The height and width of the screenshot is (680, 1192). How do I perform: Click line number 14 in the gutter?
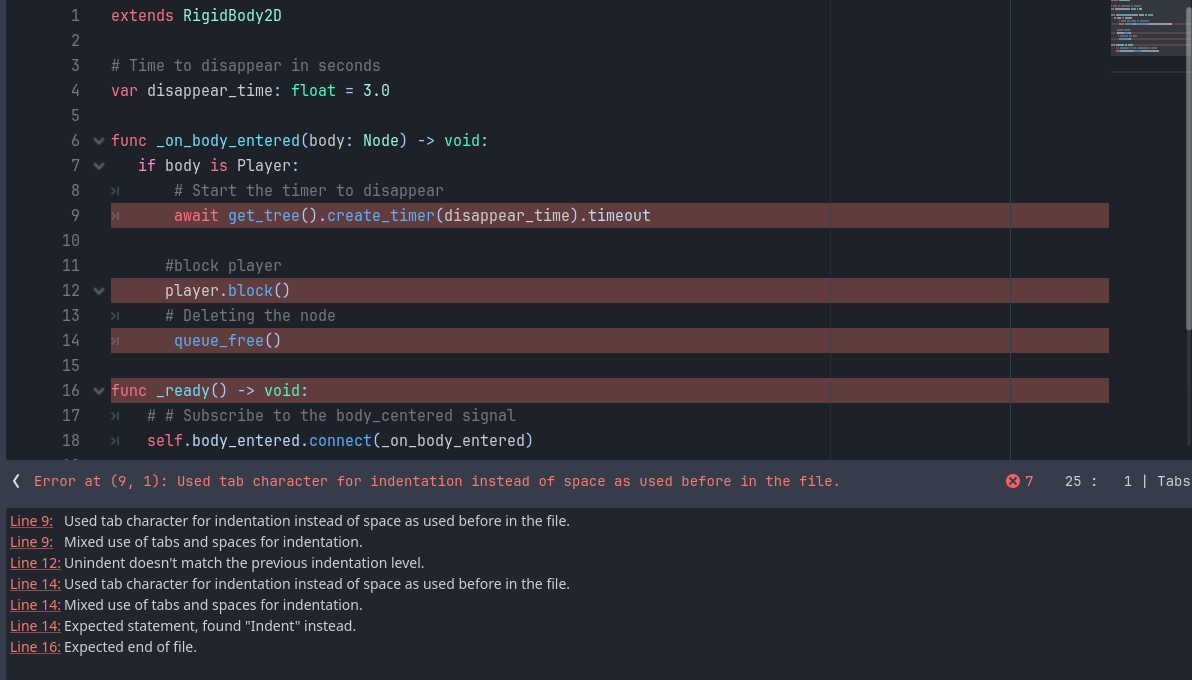coord(71,341)
